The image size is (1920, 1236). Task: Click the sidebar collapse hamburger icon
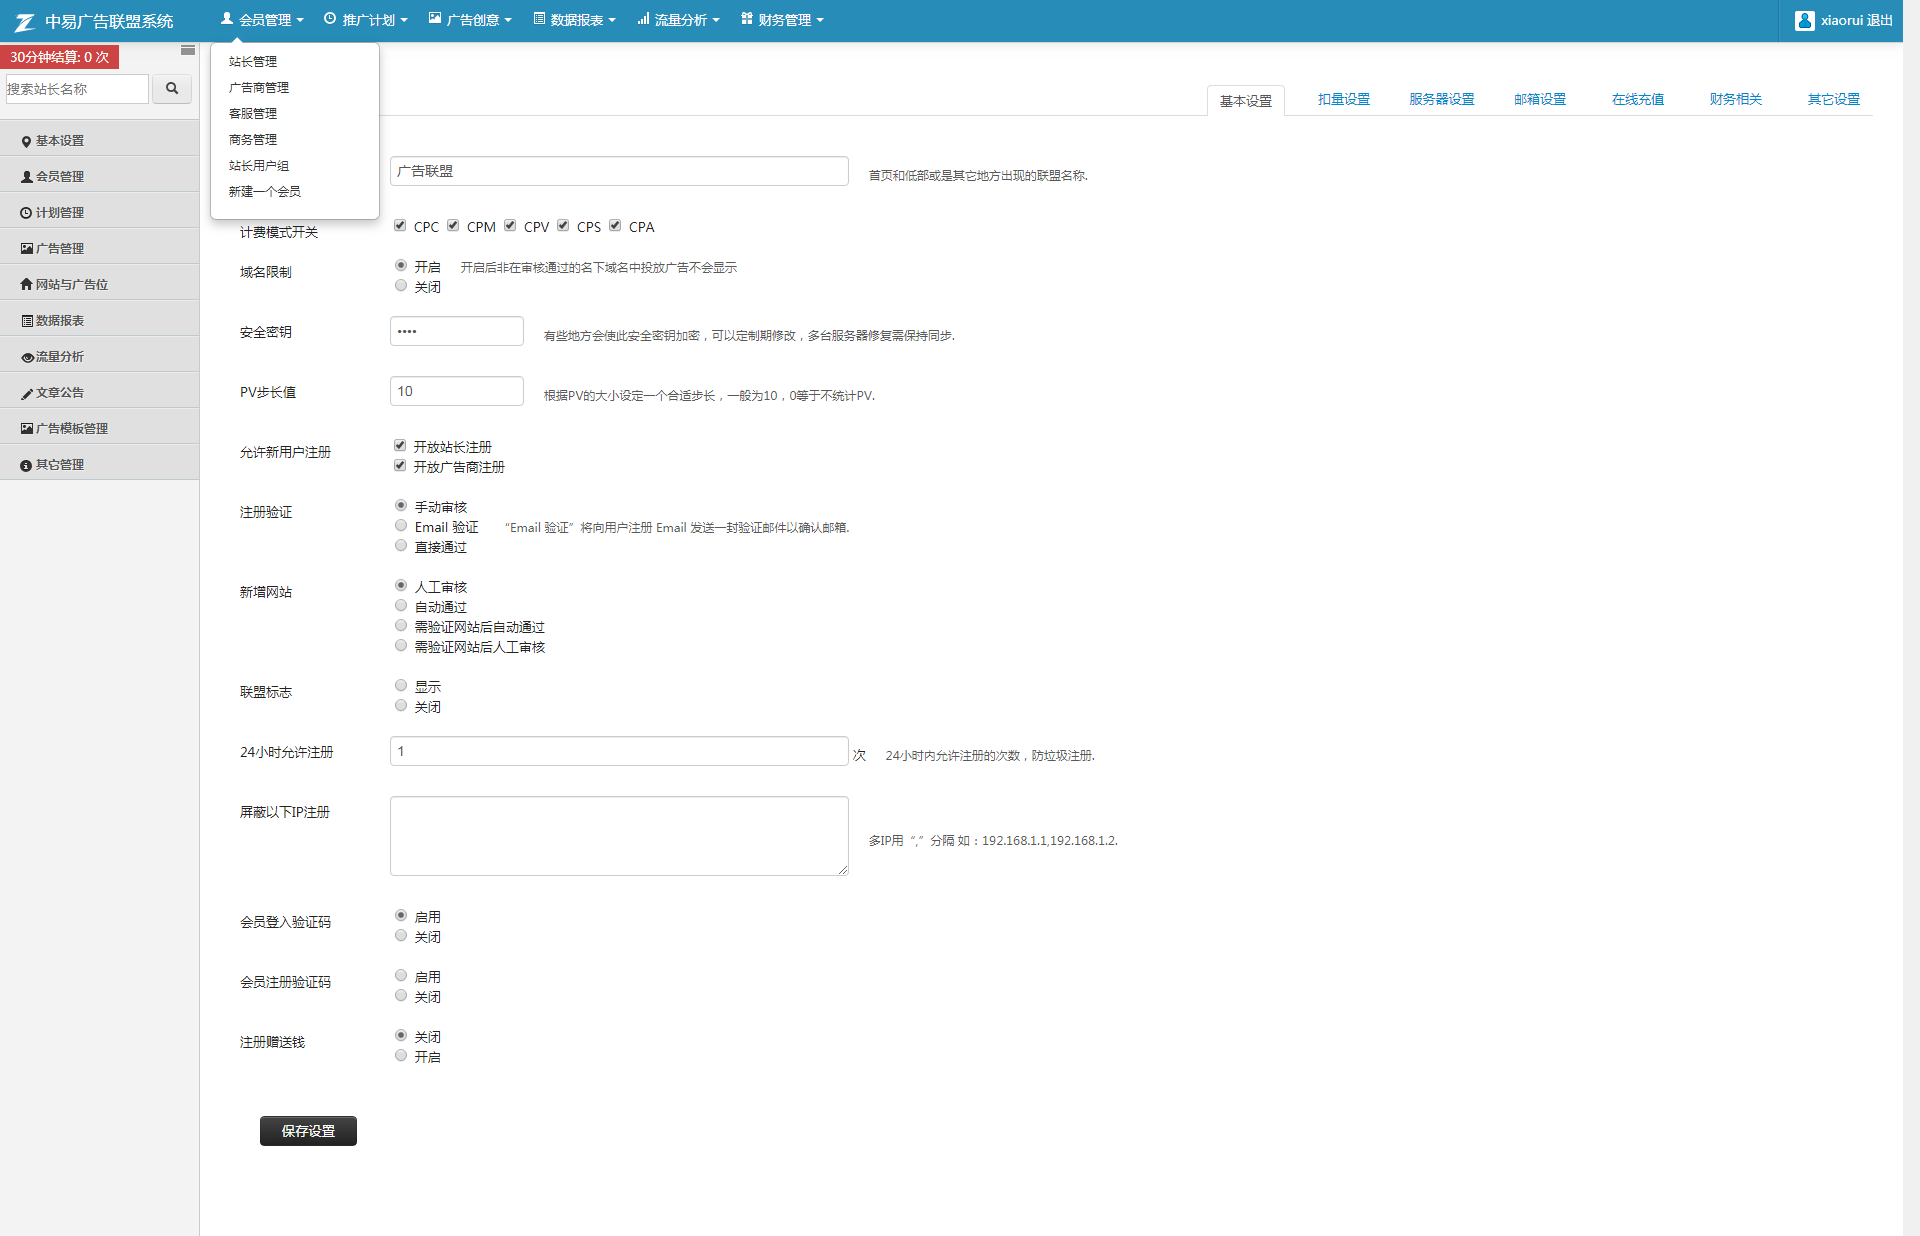188,50
